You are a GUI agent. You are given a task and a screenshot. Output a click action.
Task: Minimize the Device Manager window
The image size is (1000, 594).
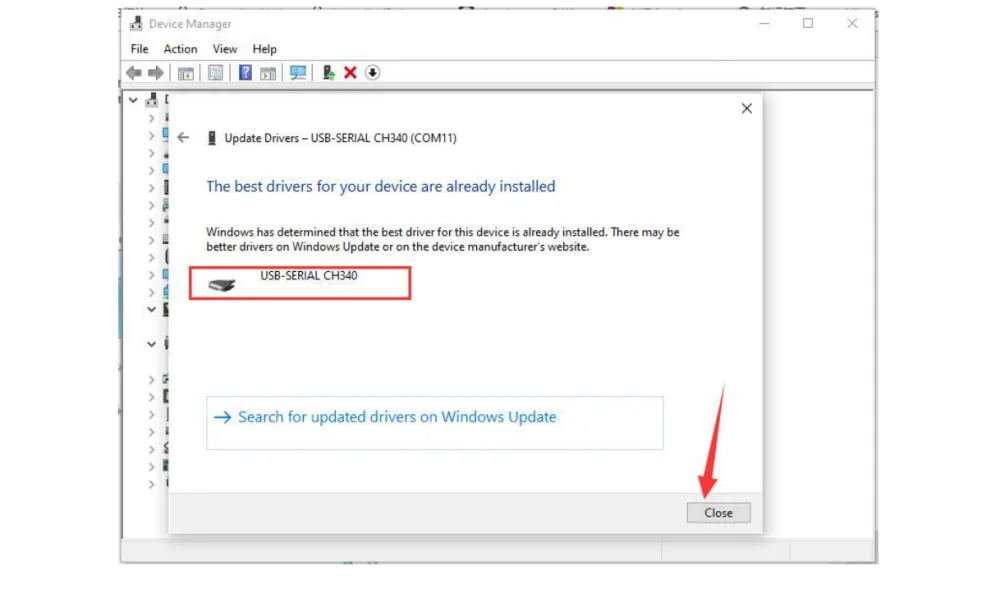coord(764,24)
